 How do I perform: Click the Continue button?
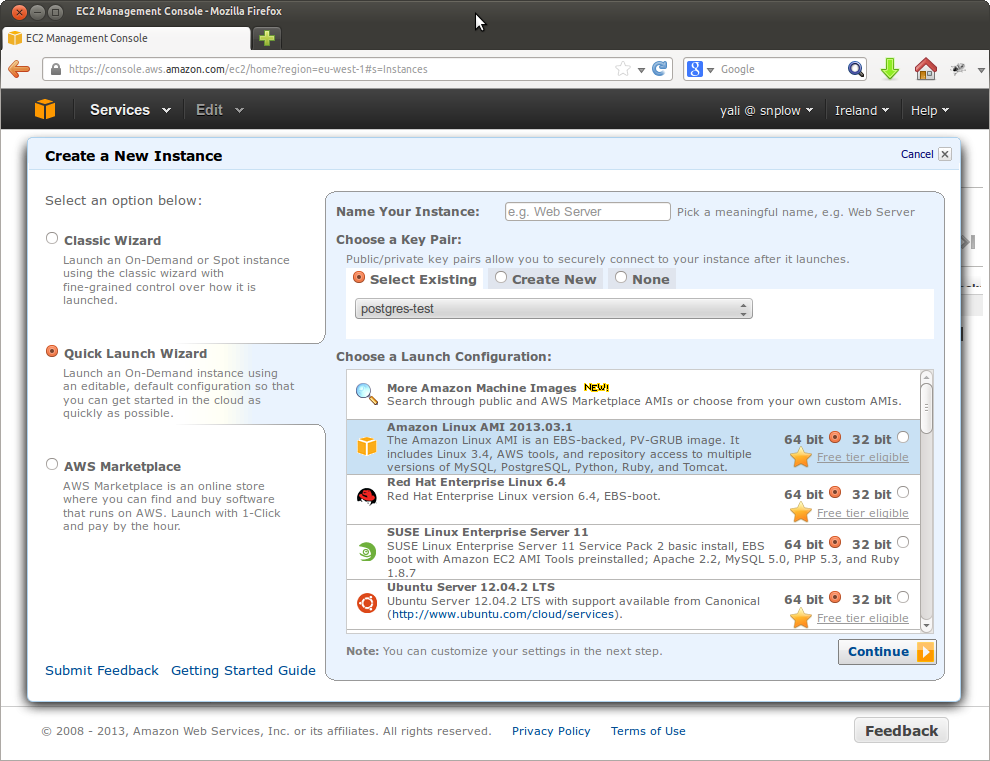[886, 652]
